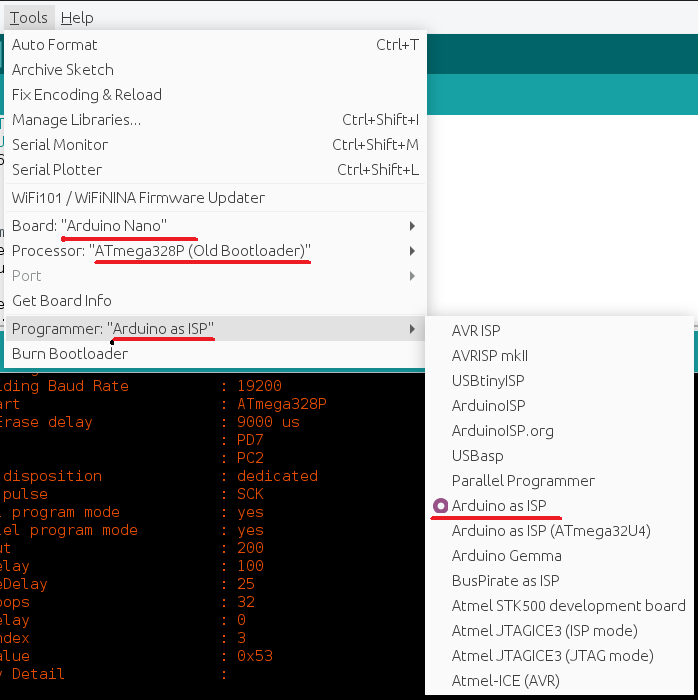
Task: Expand the Processor submenu arrow
Action: [x=412, y=250]
